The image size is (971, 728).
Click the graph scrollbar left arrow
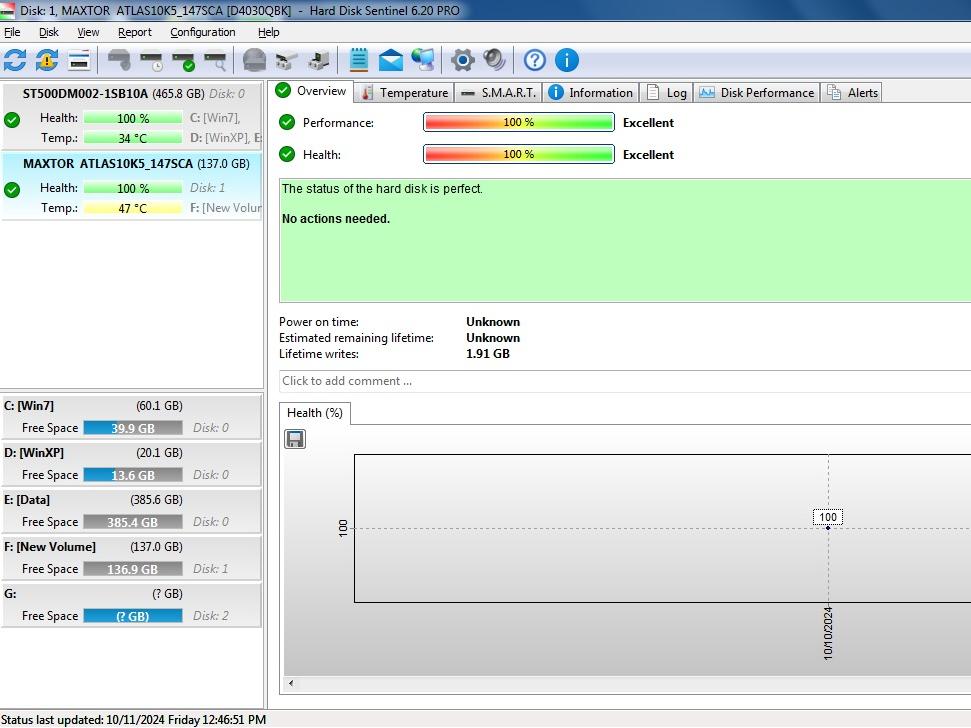[291, 684]
